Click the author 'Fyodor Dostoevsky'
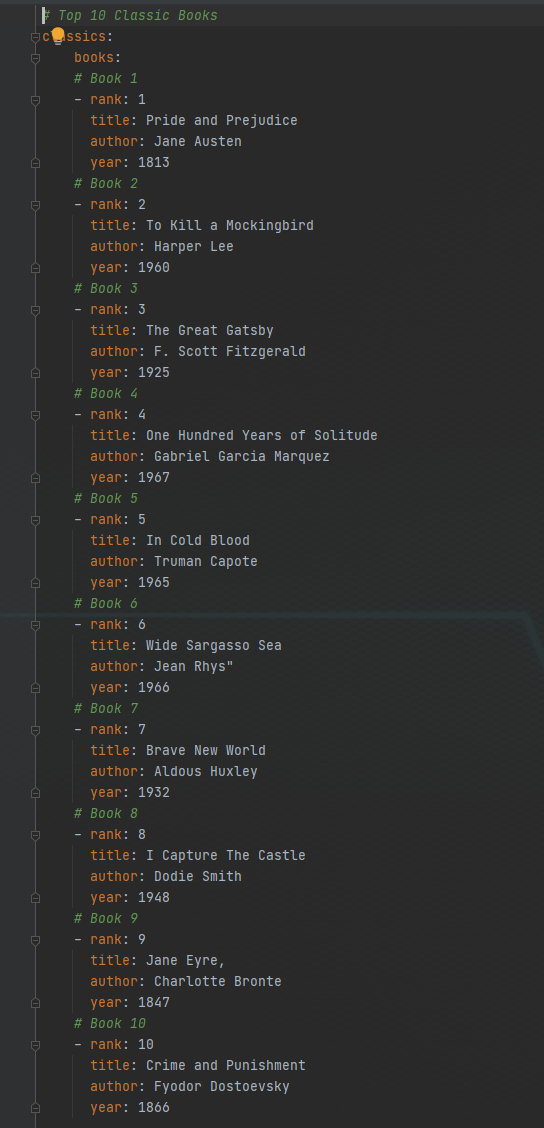 click(x=222, y=1087)
